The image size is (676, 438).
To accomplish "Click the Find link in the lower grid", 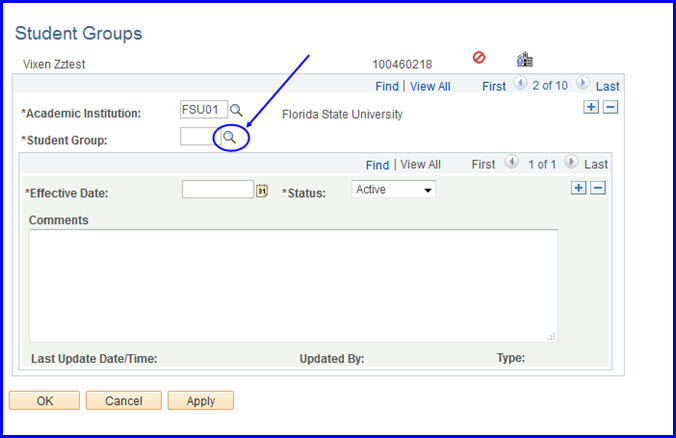I will (377, 164).
